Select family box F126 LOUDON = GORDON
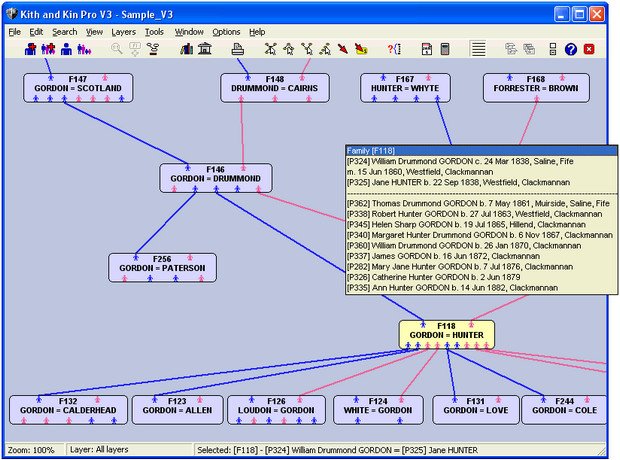Screen dimensions: 620x460 pyautogui.click(x=276, y=410)
